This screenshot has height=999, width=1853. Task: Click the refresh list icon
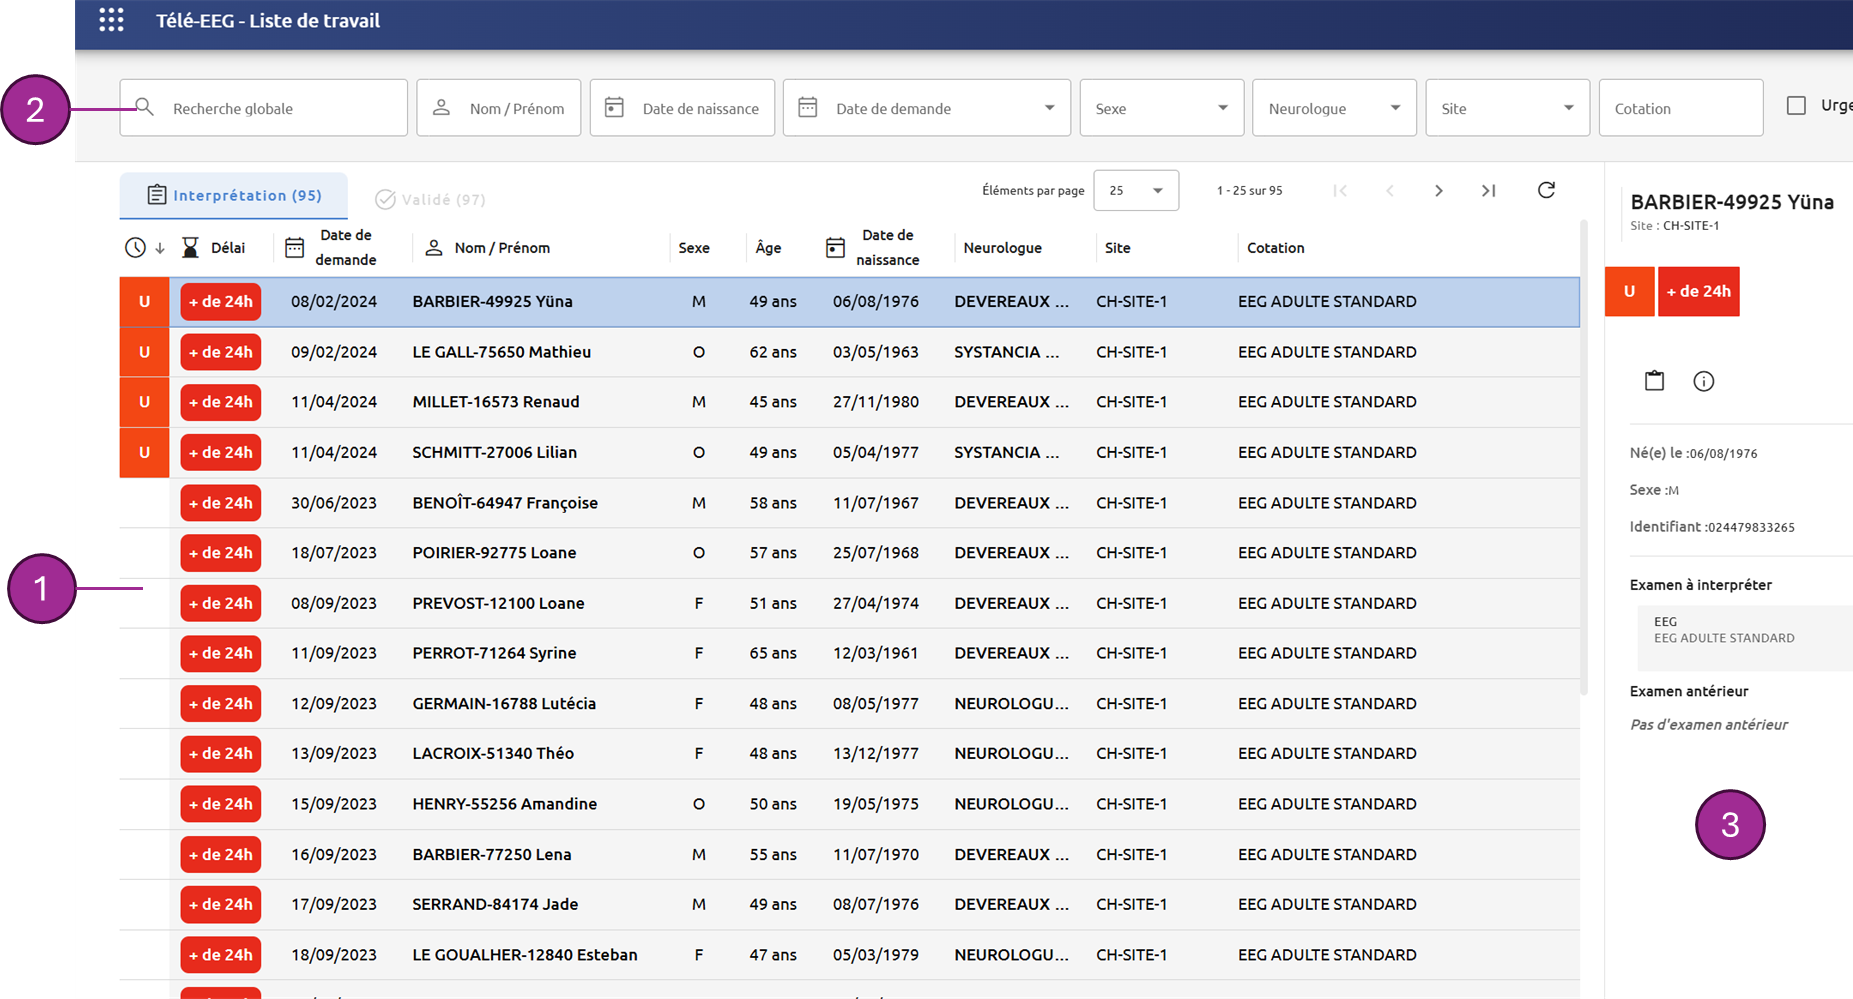[1546, 190]
